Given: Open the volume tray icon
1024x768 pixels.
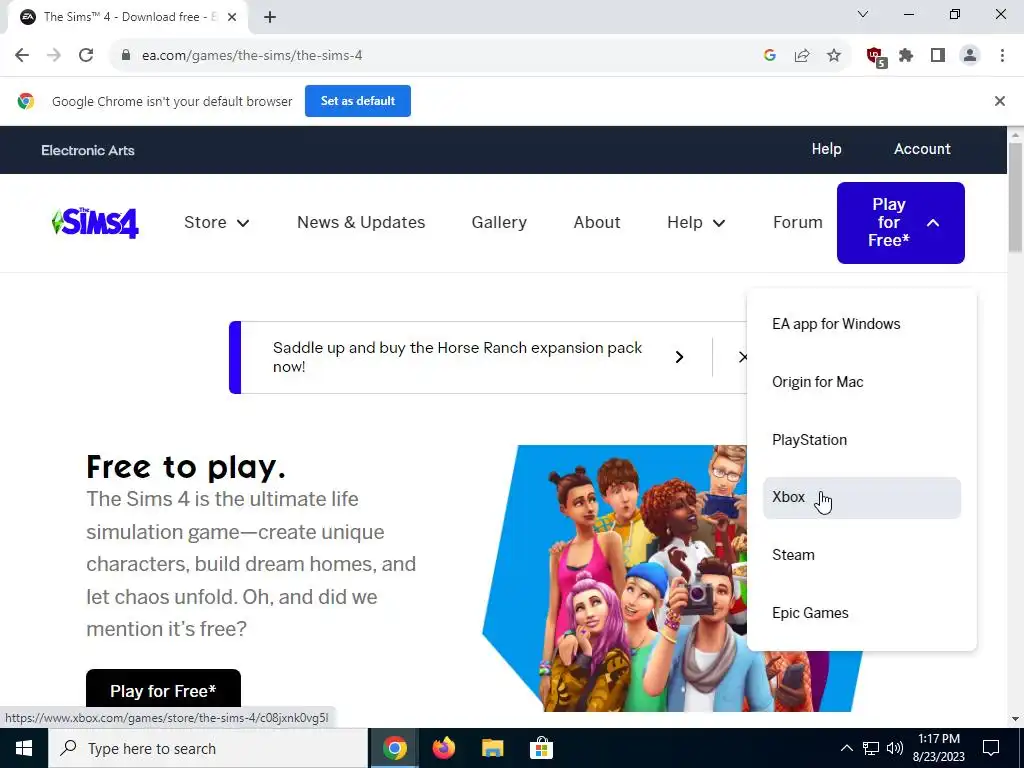Looking at the screenshot, I should click(895, 748).
